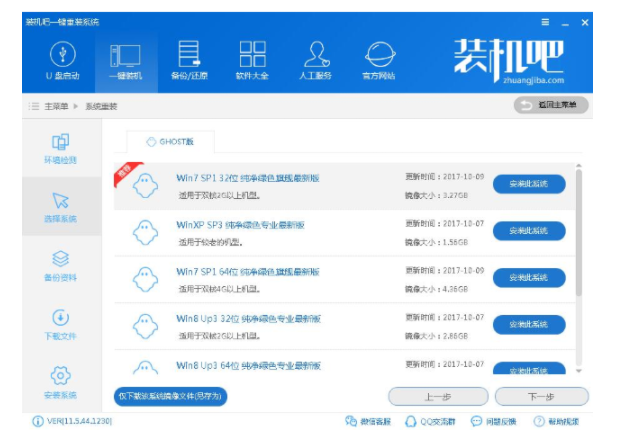Click the list scrollbar down arrow

pyautogui.click(x=578, y=371)
